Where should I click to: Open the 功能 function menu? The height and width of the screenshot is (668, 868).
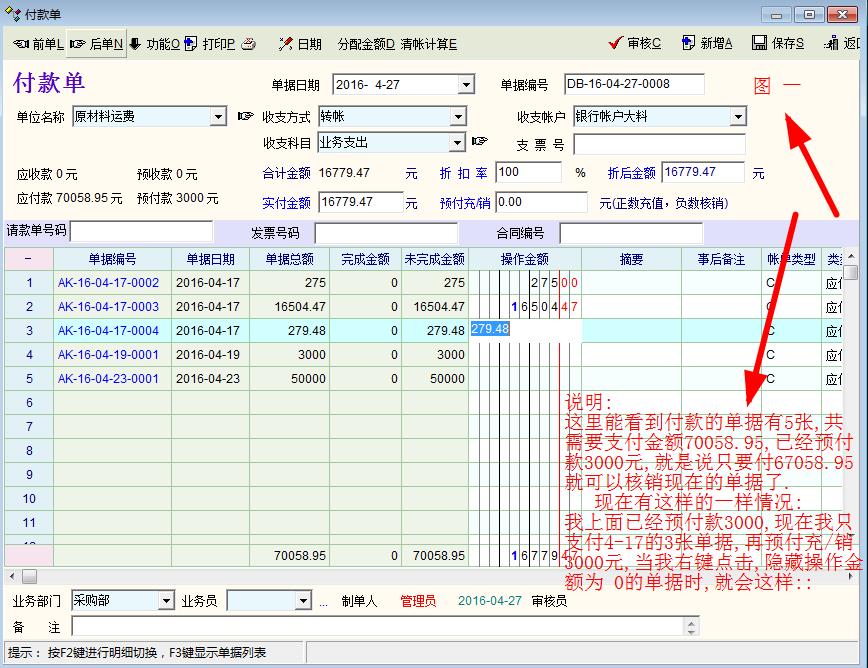155,44
